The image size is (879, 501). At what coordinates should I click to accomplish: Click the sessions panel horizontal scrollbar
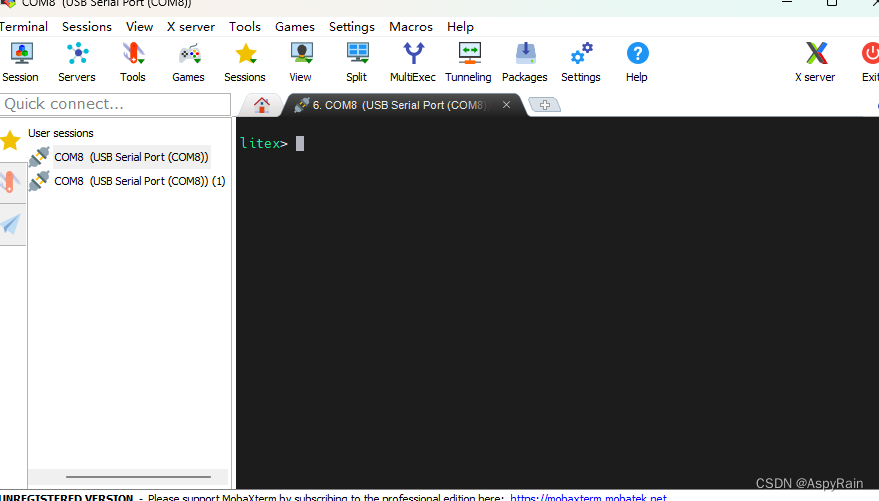pyautogui.click(x=138, y=477)
